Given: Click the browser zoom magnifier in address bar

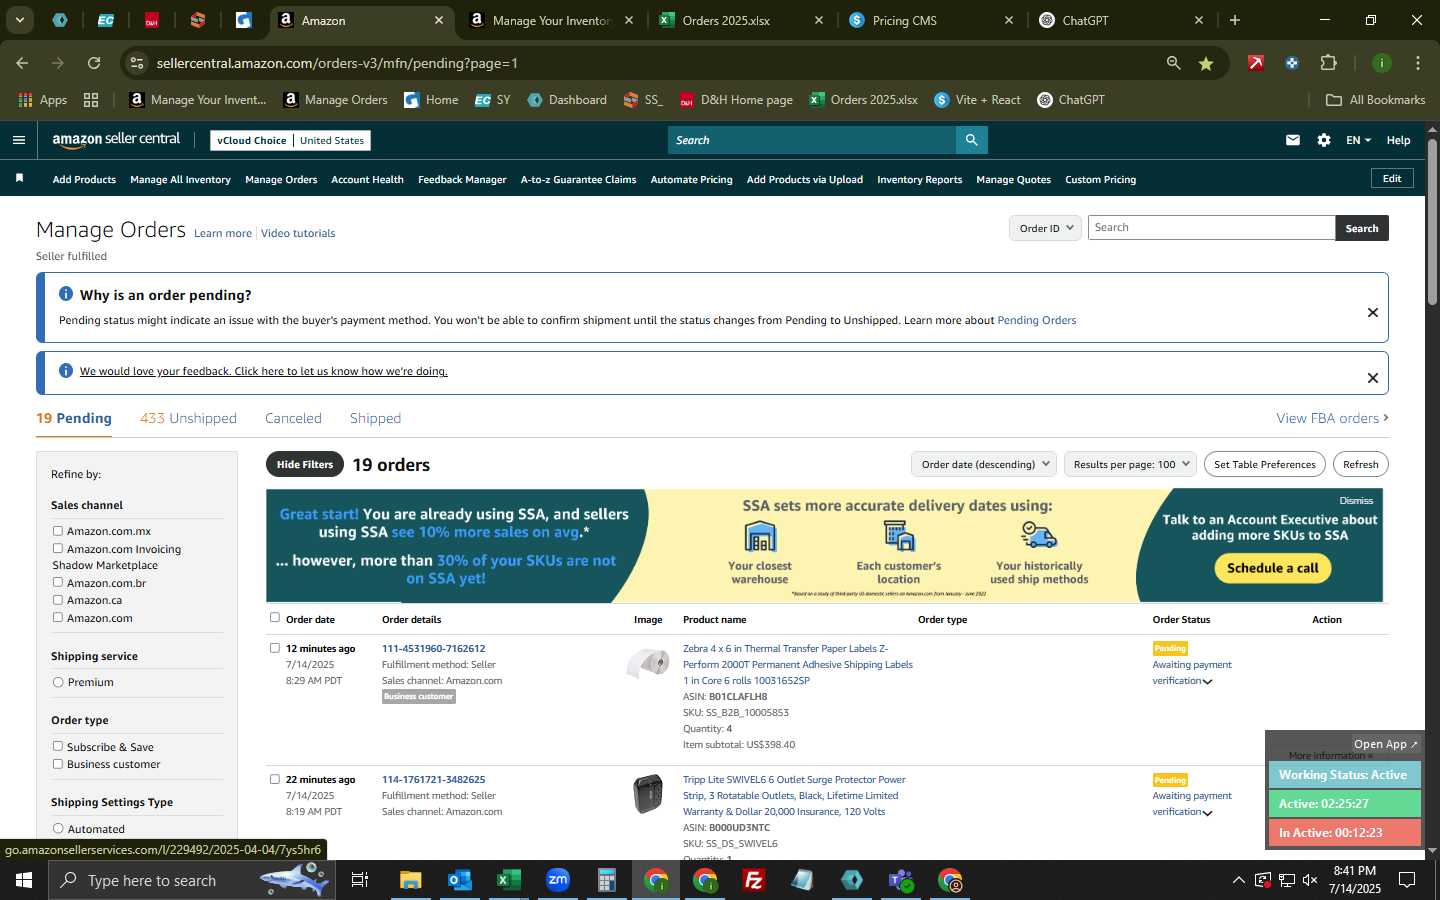Looking at the screenshot, I should 1173,63.
